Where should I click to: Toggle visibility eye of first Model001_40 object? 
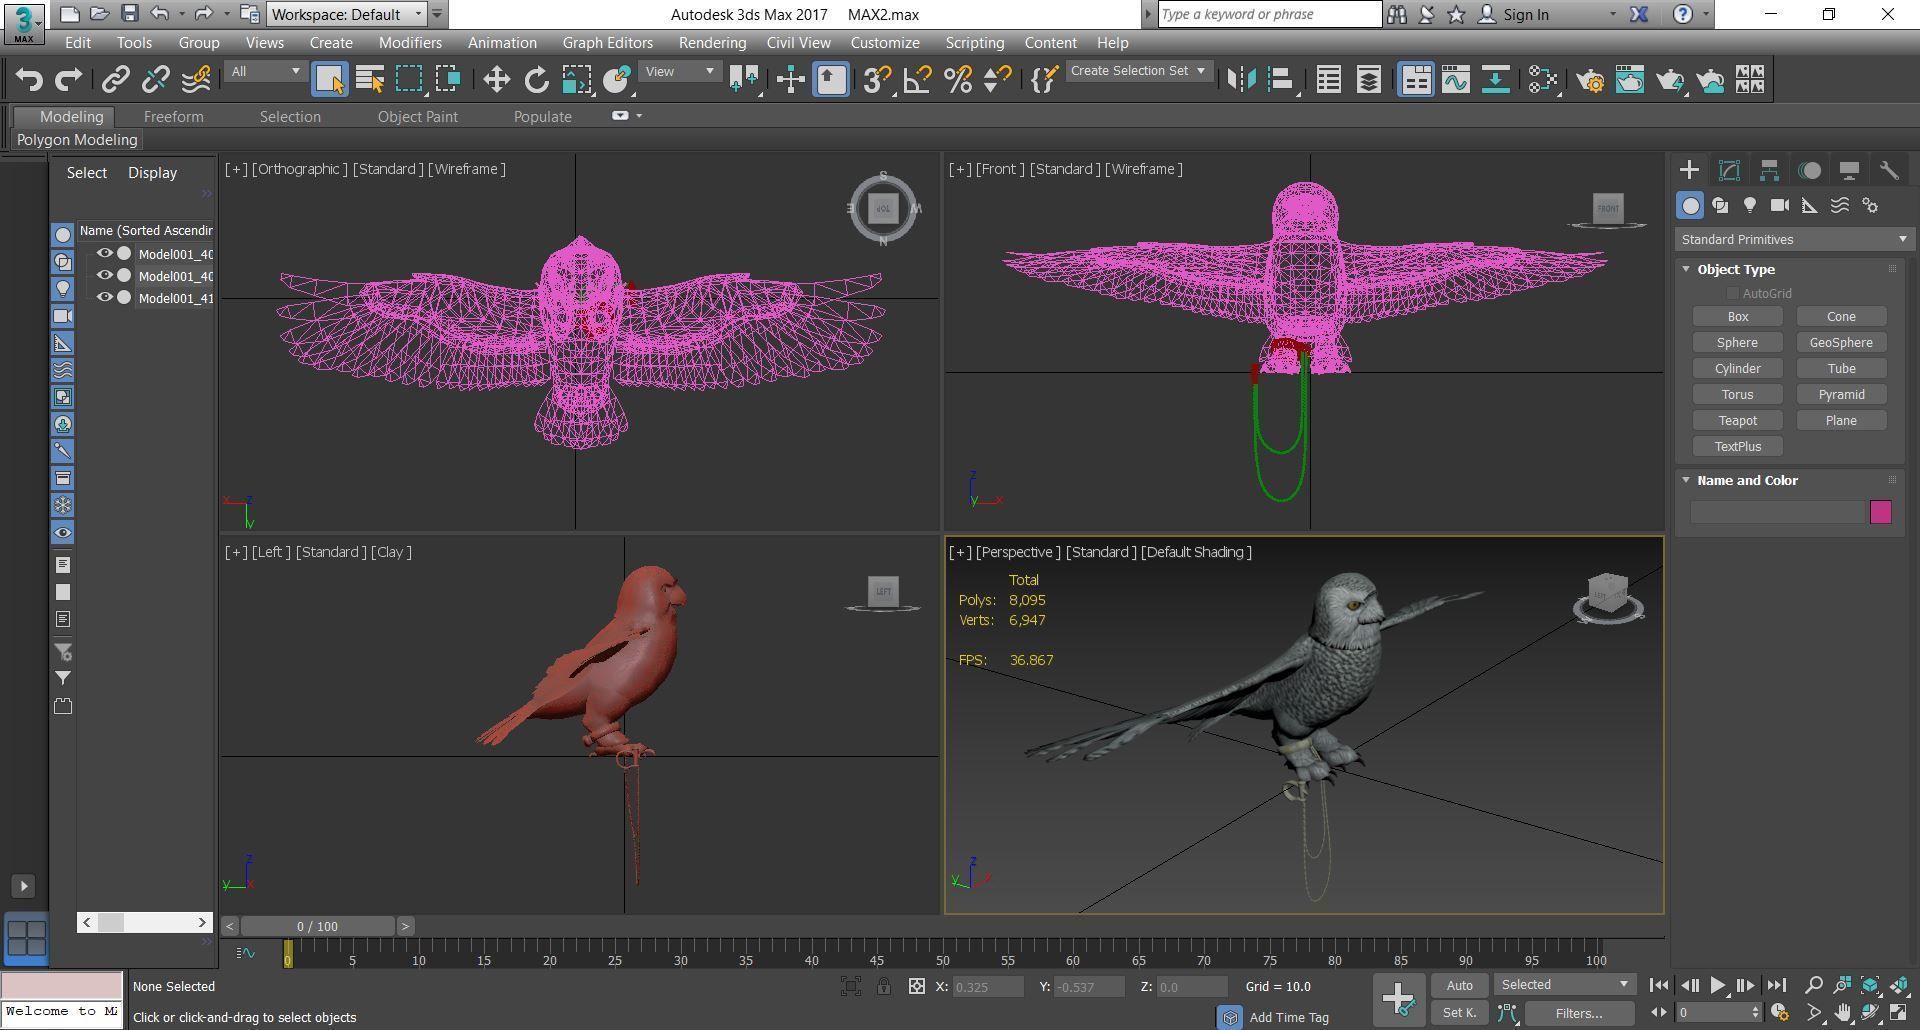[x=103, y=254]
